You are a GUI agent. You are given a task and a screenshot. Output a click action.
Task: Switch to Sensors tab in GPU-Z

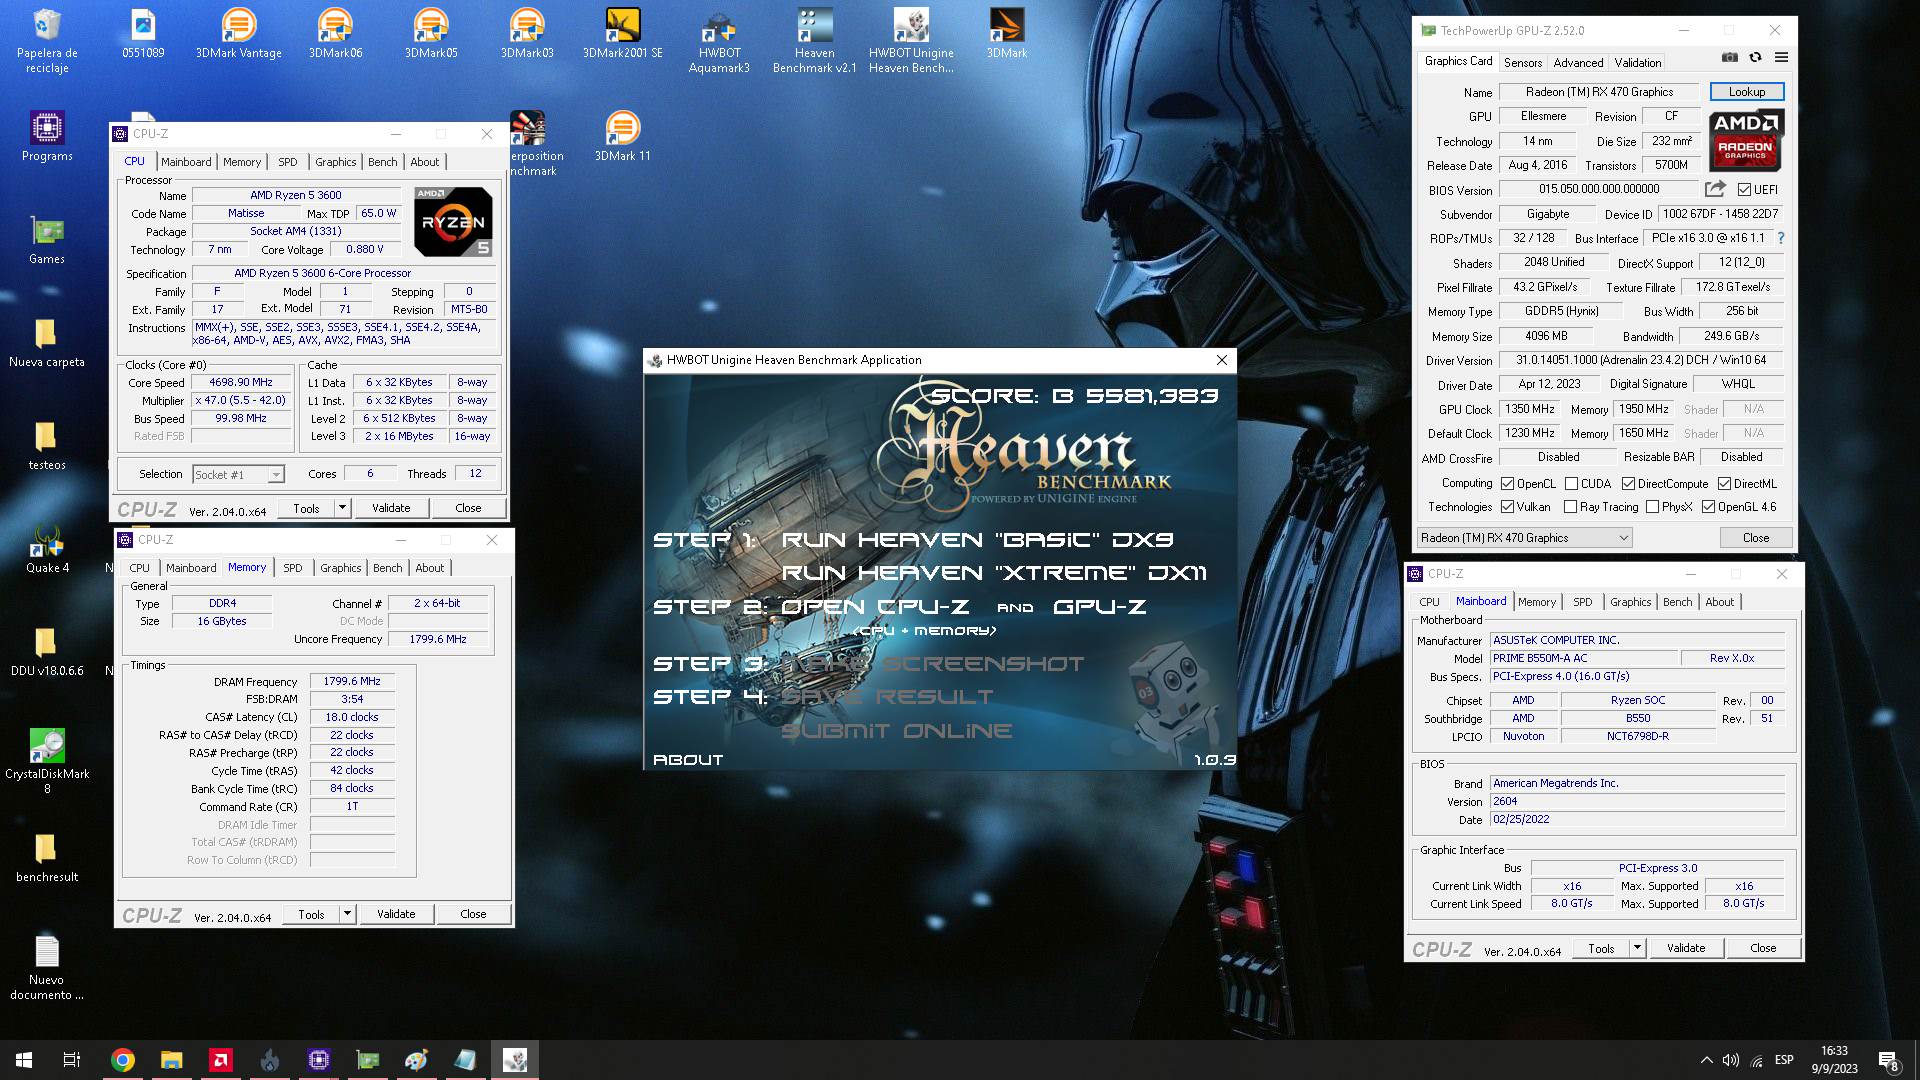tap(1523, 62)
